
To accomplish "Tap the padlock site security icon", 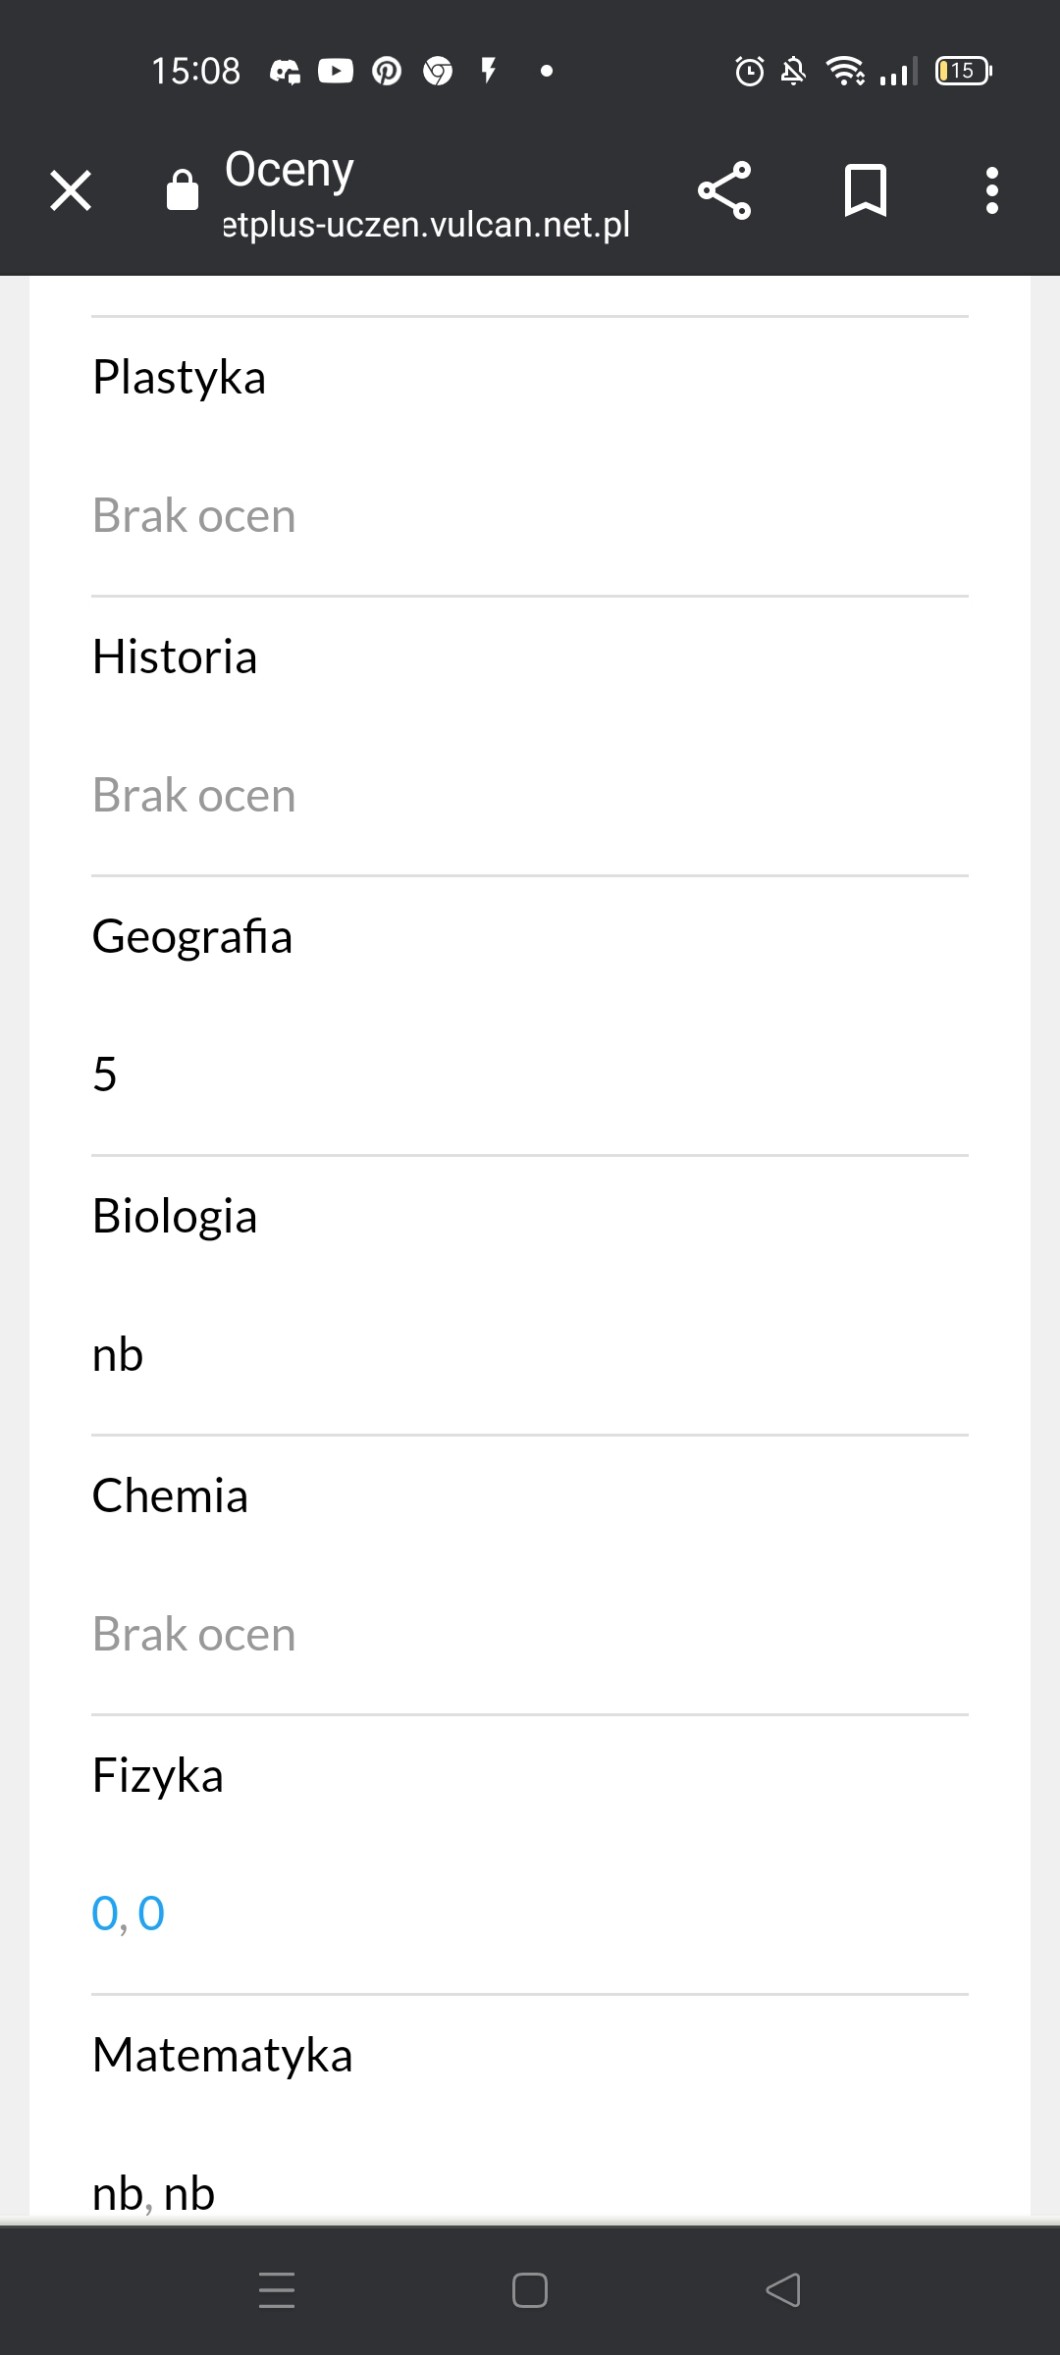I will pyautogui.click(x=182, y=190).
